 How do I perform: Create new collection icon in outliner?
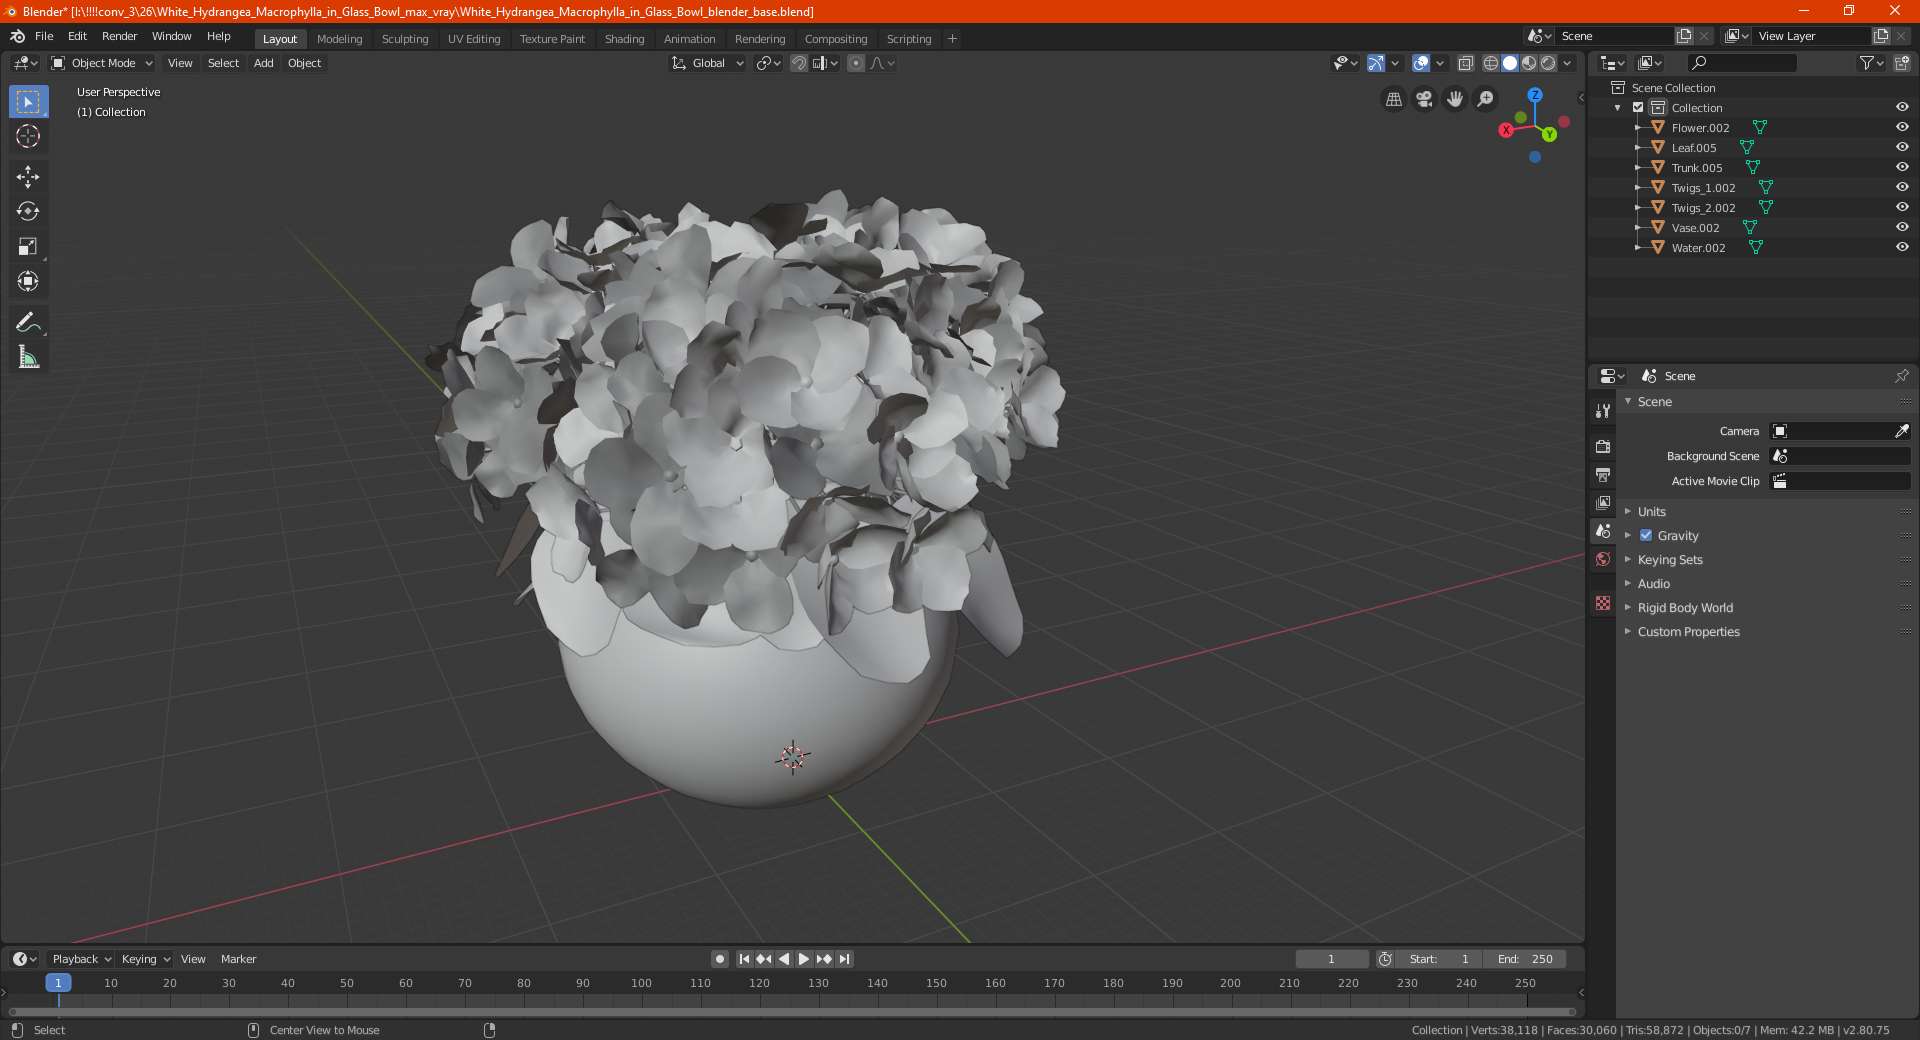point(1901,63)
